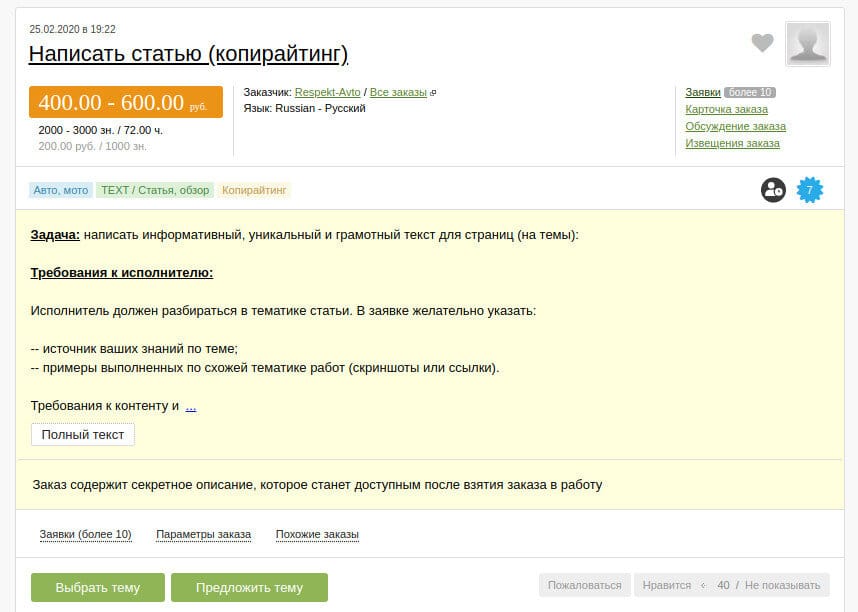Expand description via the '...' link
Image resolution: width=858 pixels, height=612 pixels.
click(191, 406)
